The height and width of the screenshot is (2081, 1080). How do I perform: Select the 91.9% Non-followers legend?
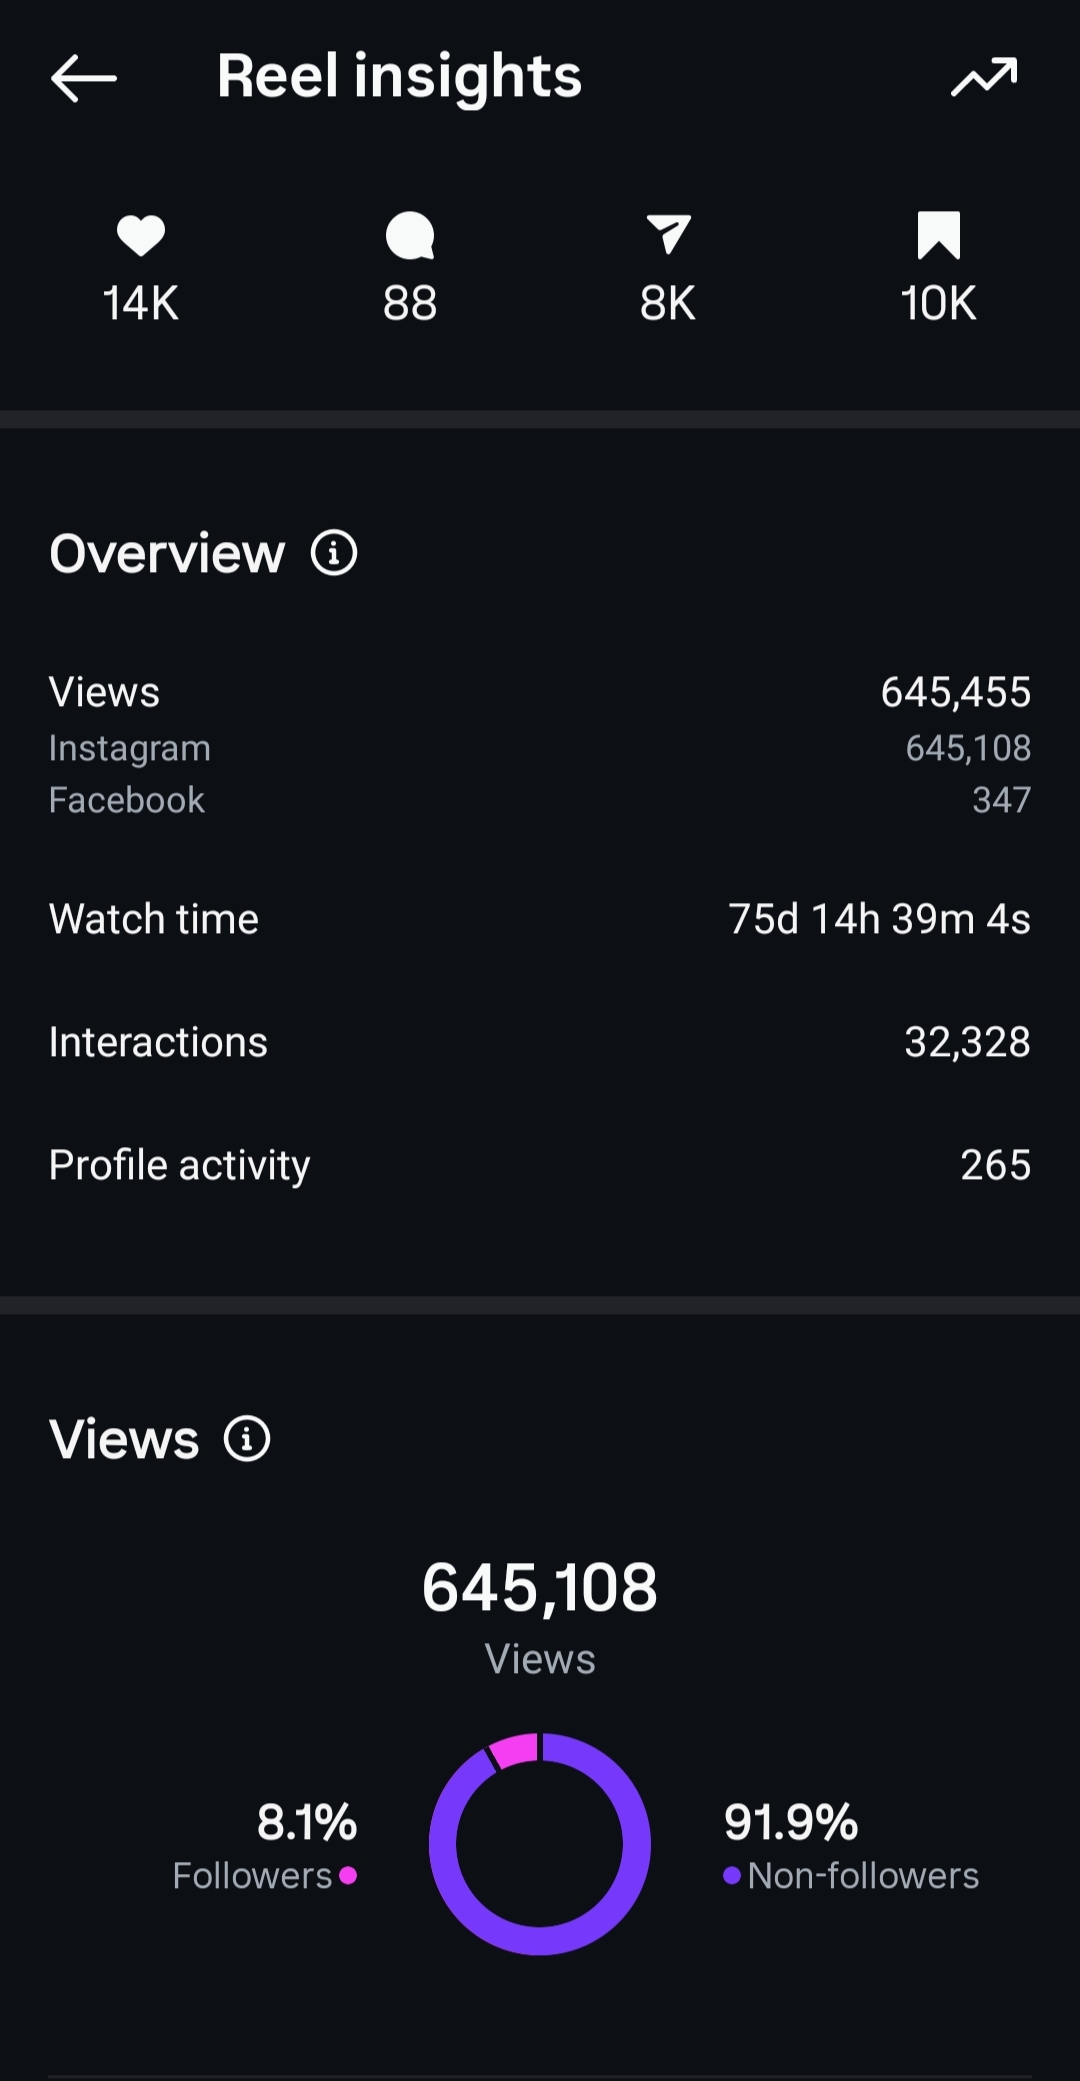click(850, 1848)
